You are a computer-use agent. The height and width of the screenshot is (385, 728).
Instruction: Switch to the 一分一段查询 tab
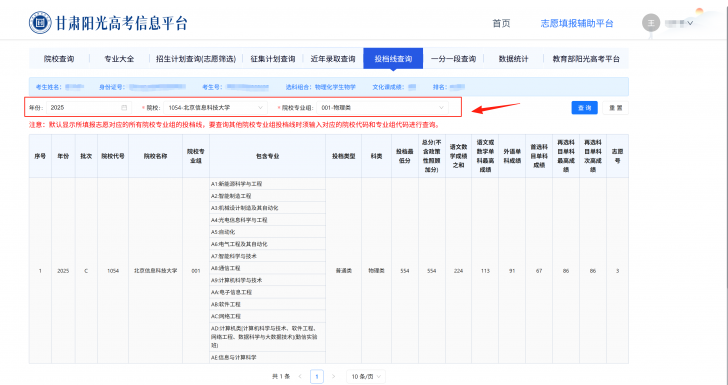(x=453, y=59)
